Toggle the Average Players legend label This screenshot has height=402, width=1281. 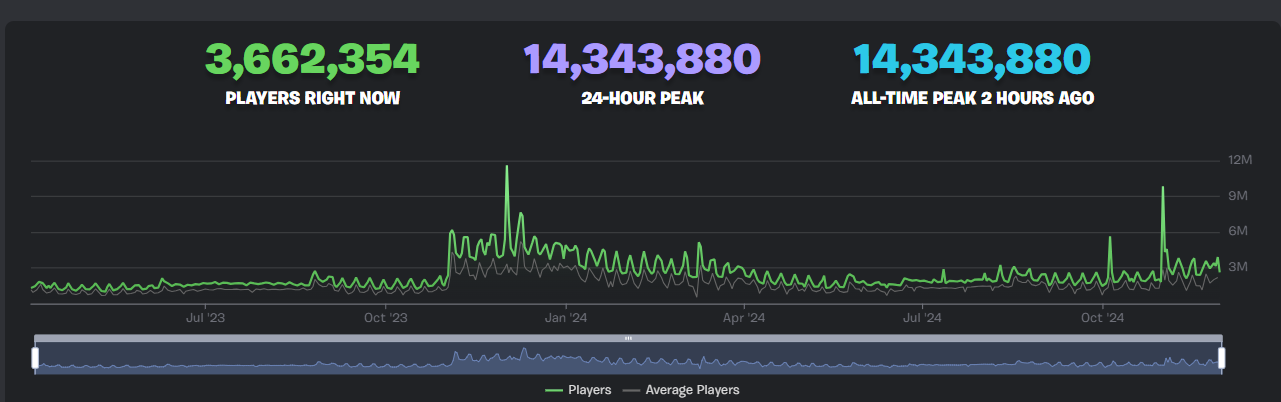tap(692, 390)
